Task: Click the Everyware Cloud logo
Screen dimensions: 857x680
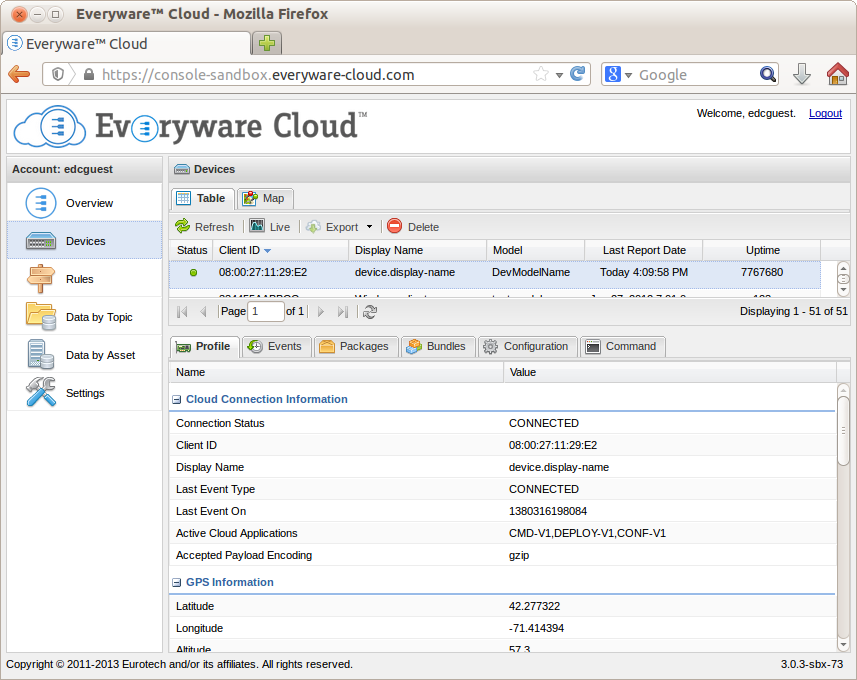Action: 190,127
